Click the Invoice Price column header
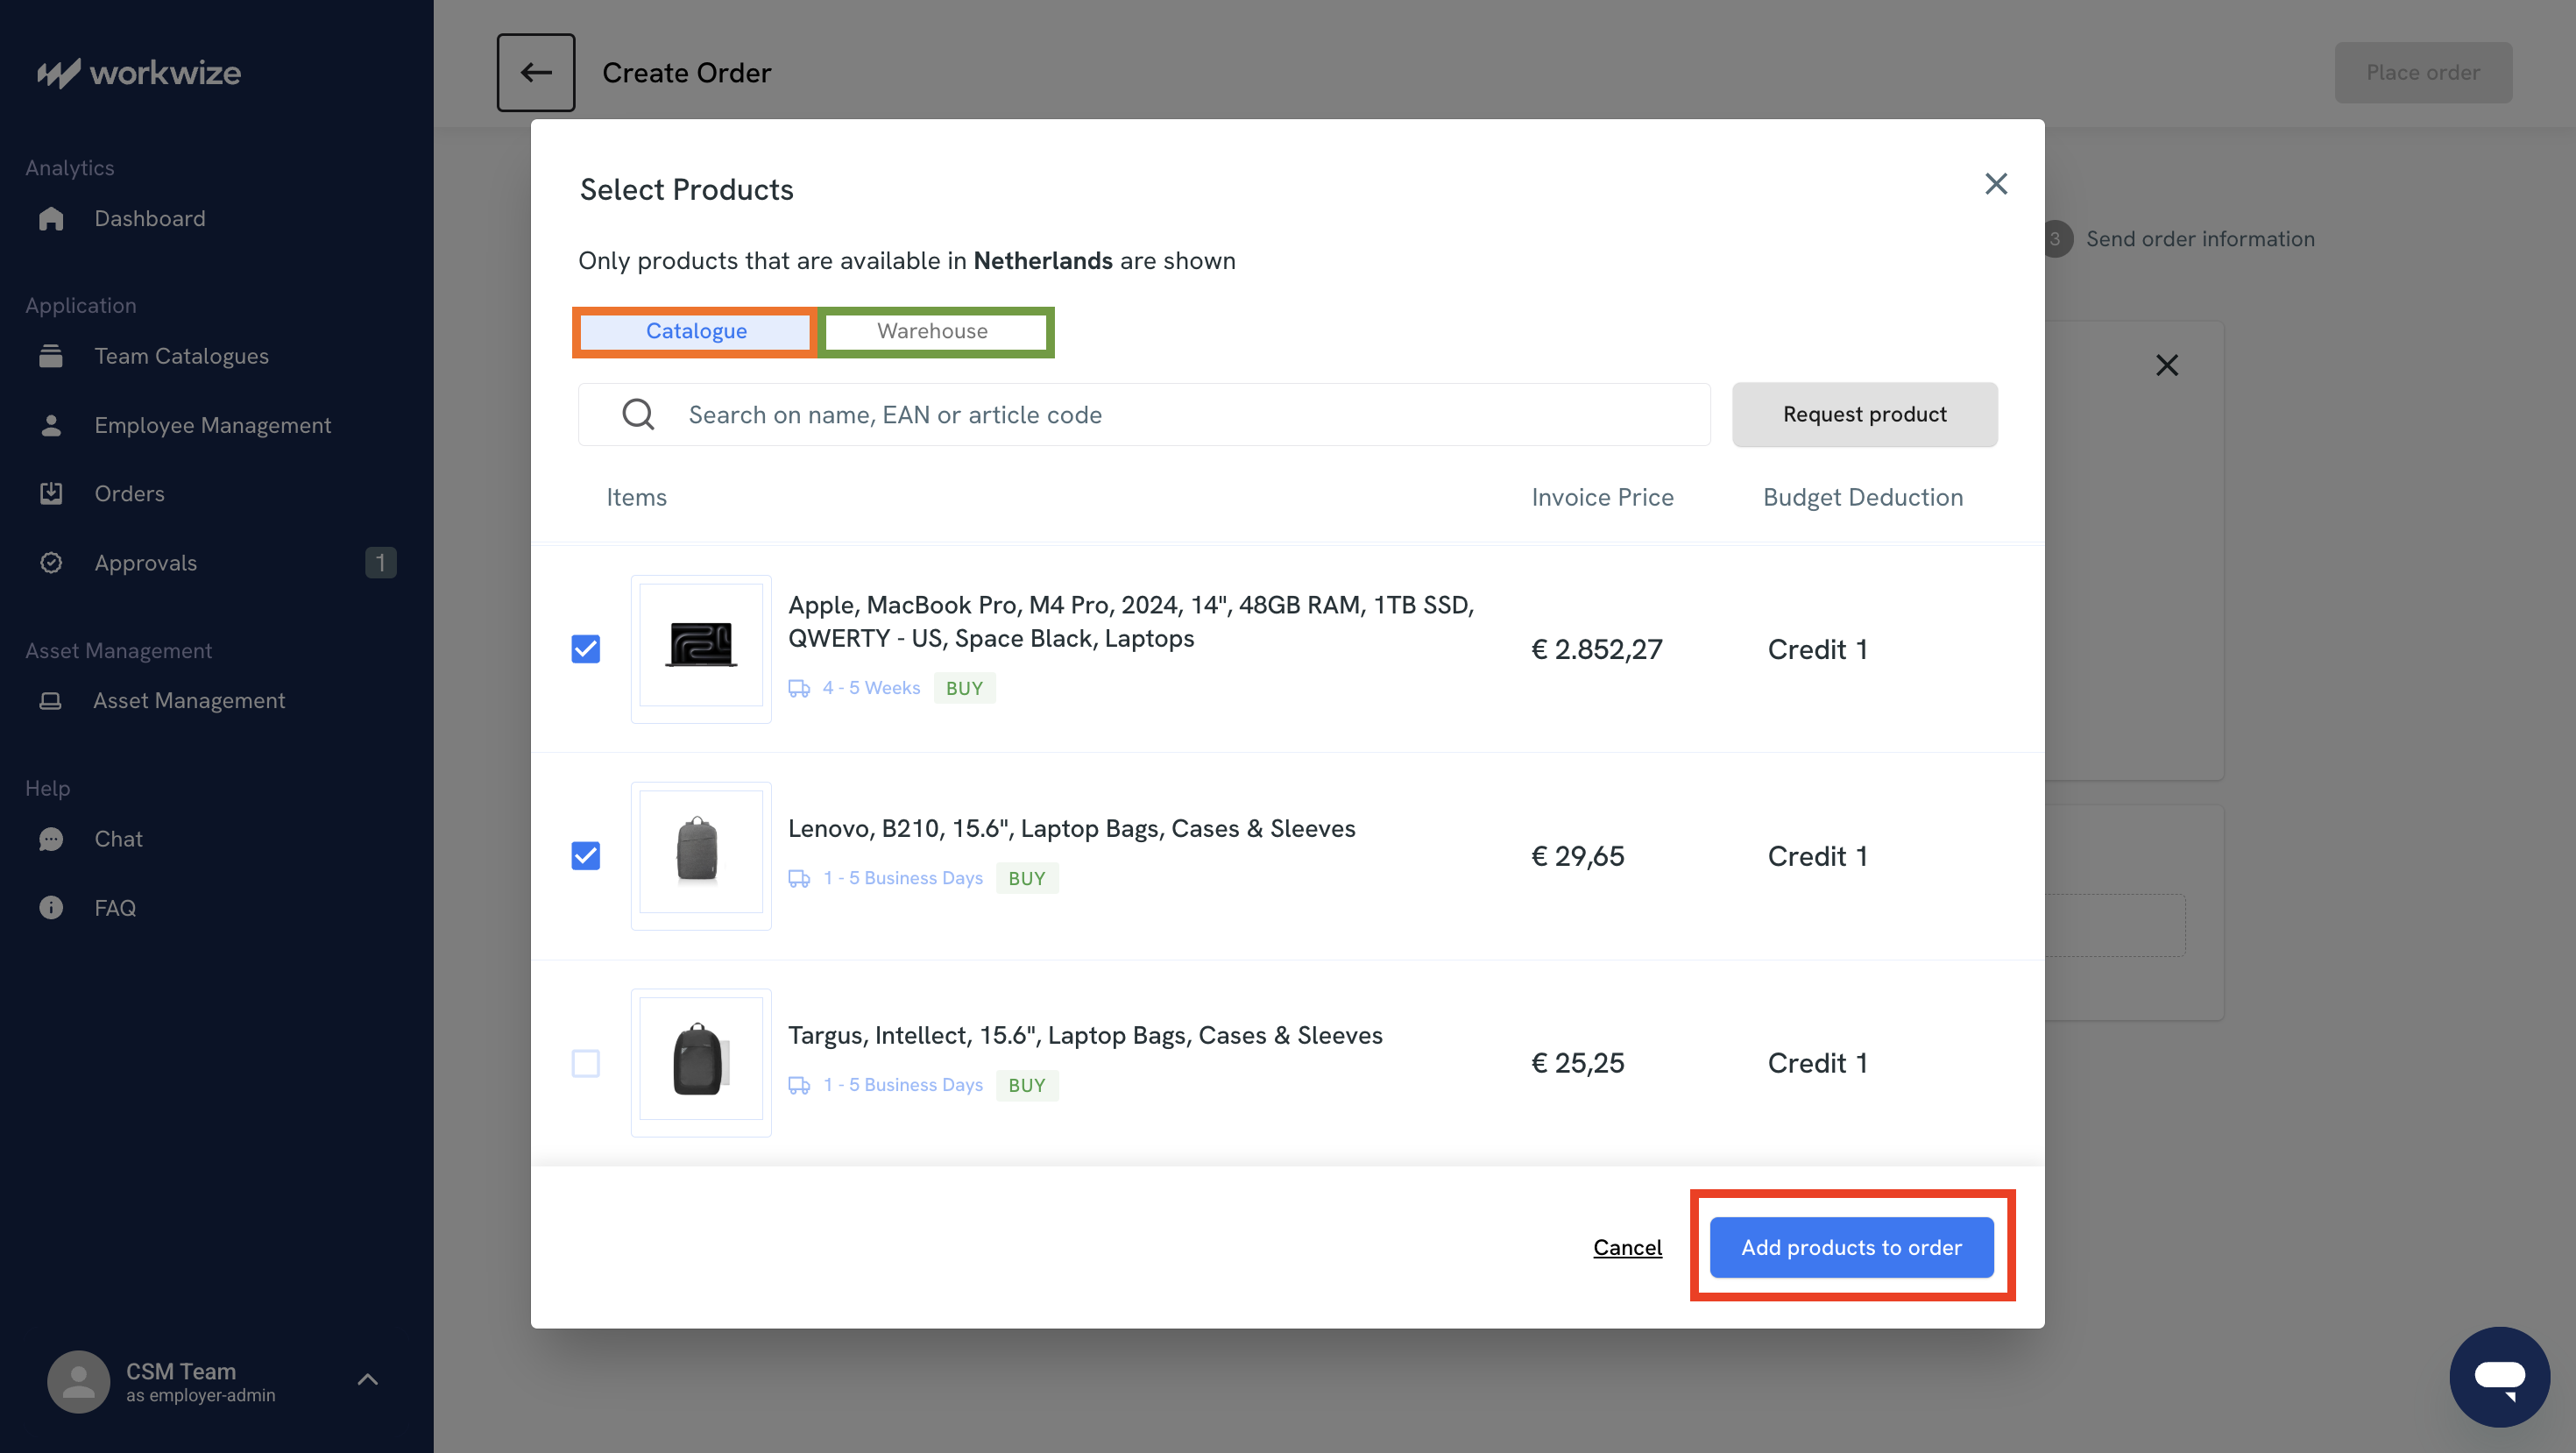2576x1453 pixels. click(x=1602, y=497)
